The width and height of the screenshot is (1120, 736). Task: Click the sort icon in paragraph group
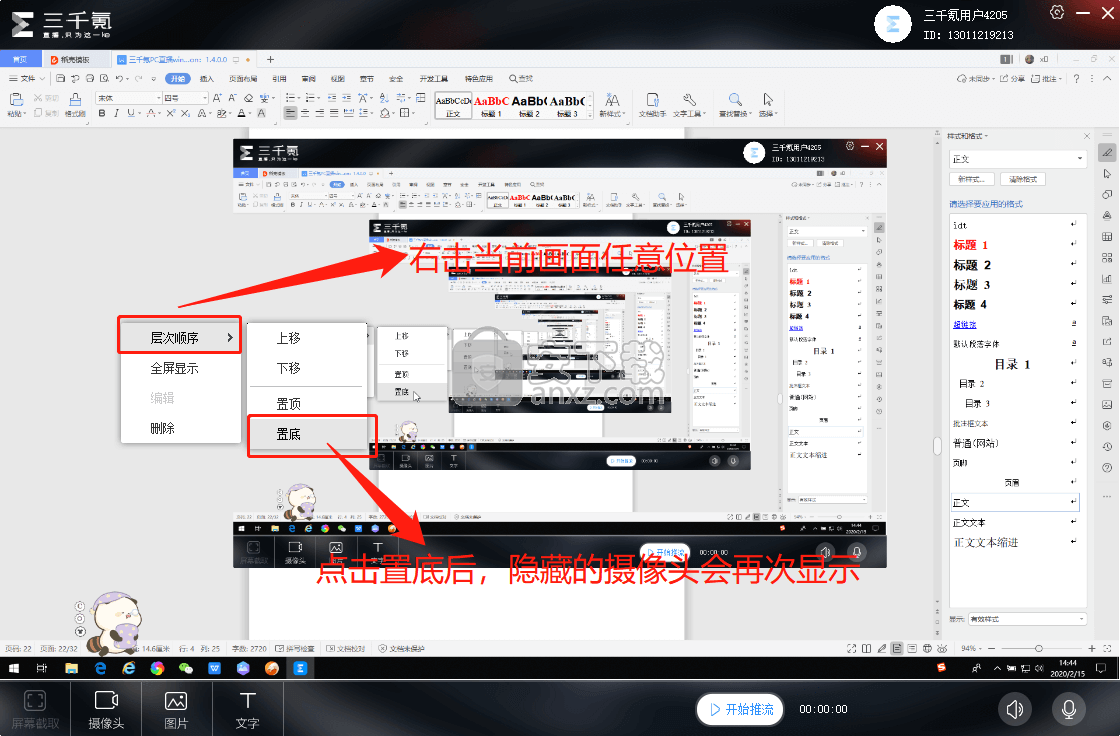tap(384, 98)
